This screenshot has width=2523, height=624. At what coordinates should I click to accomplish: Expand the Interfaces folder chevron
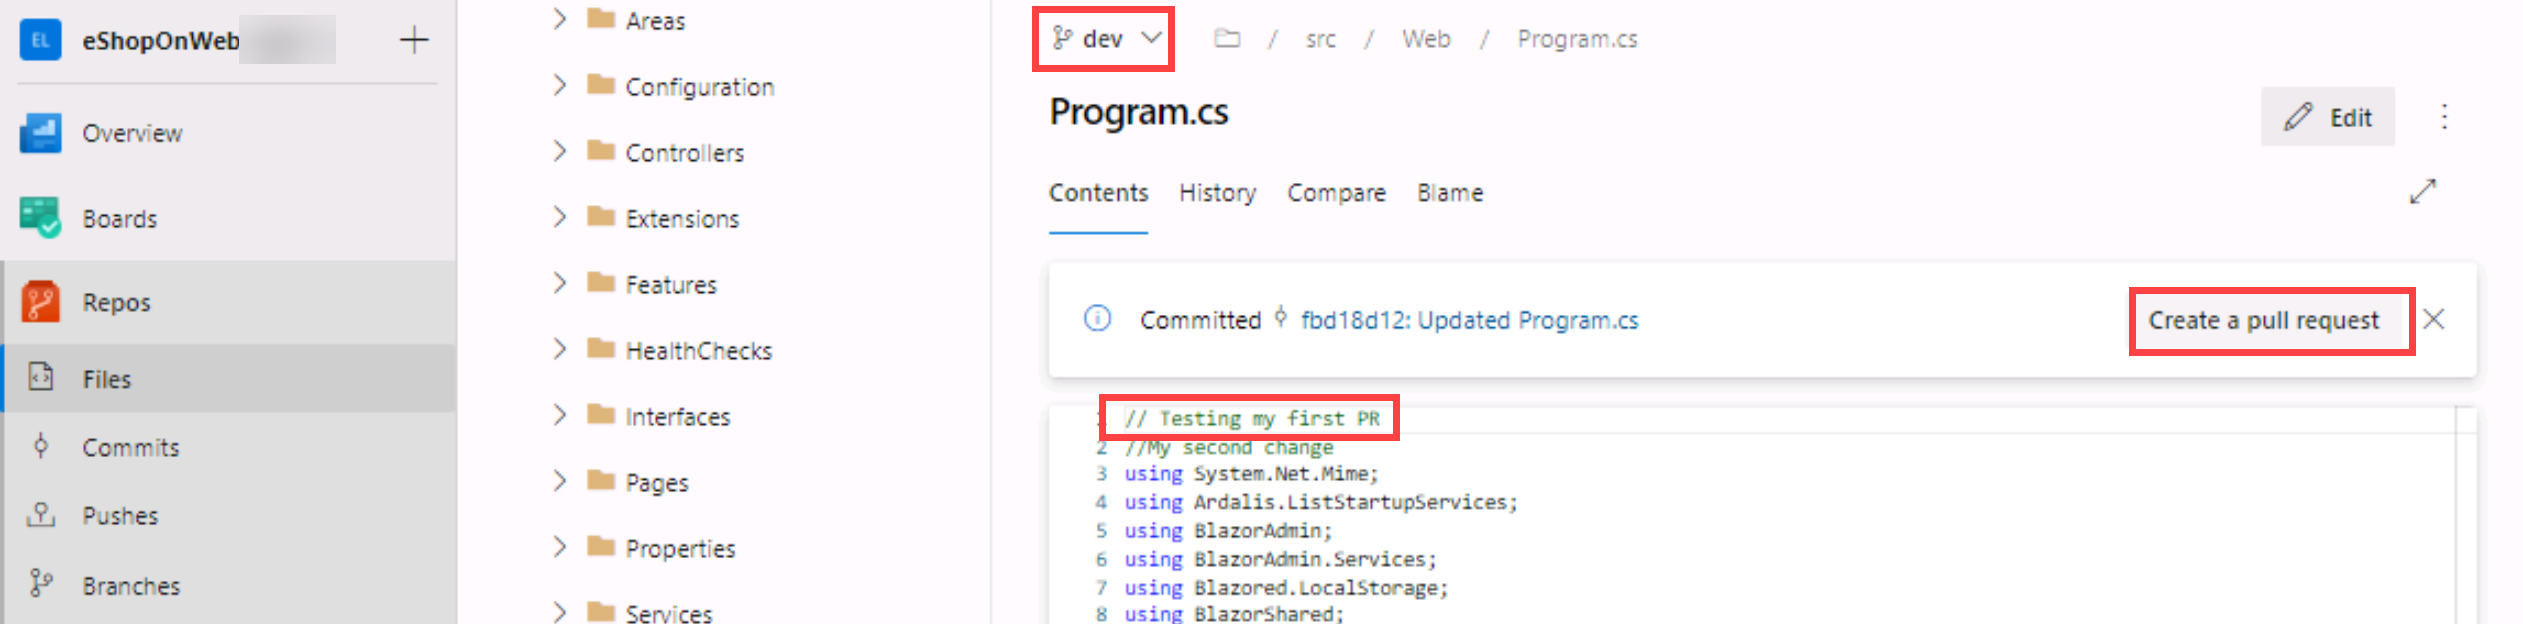pyautogui.click(x=559, y=415)
